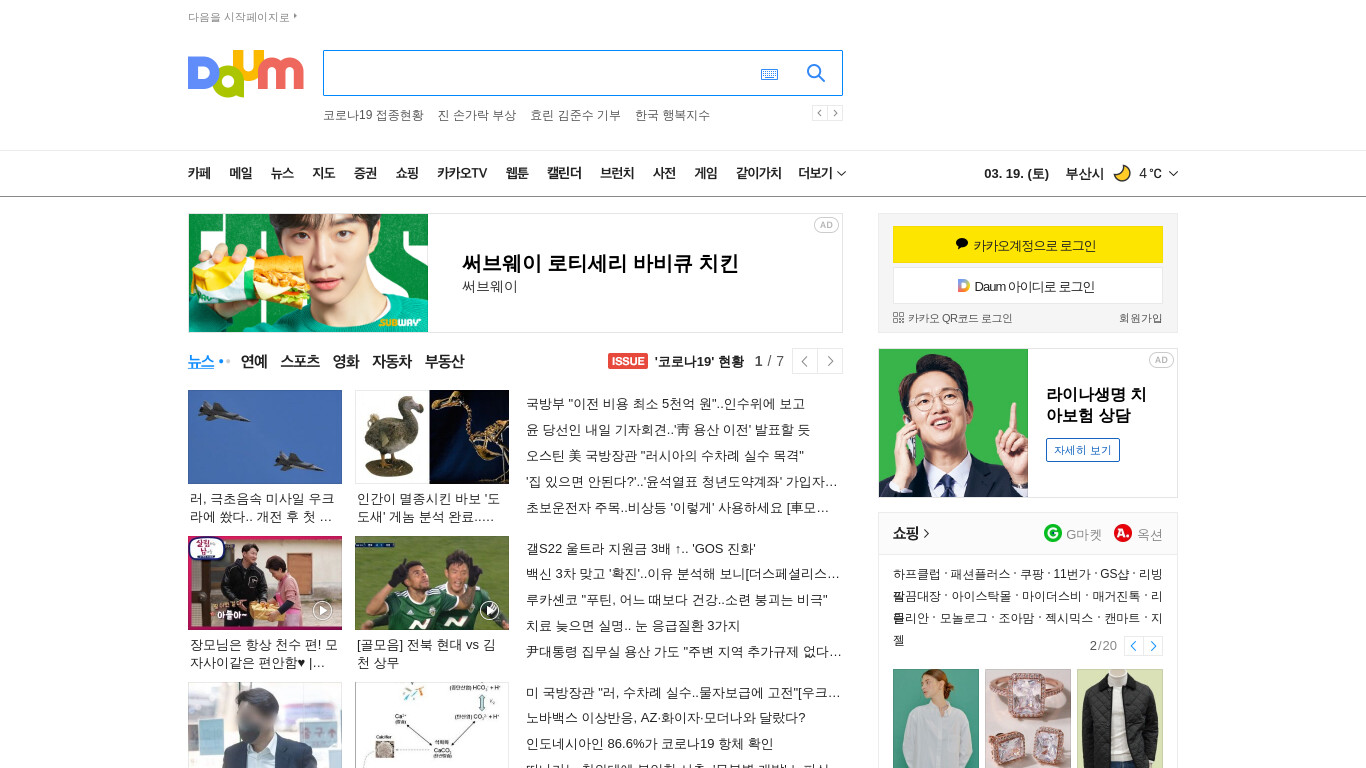Open the 캘린더 menu
Screen dimensions: 1366x768
point(564,173)
